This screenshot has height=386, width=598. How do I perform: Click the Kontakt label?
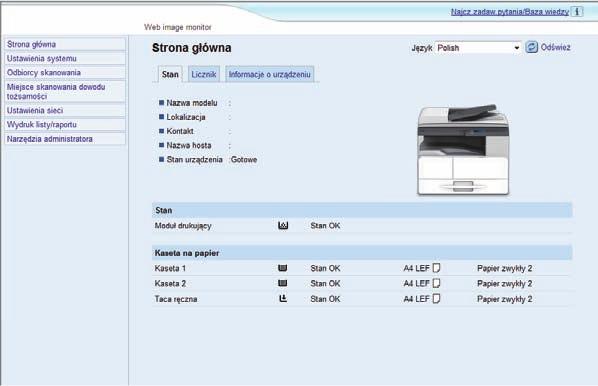[180, 131]
